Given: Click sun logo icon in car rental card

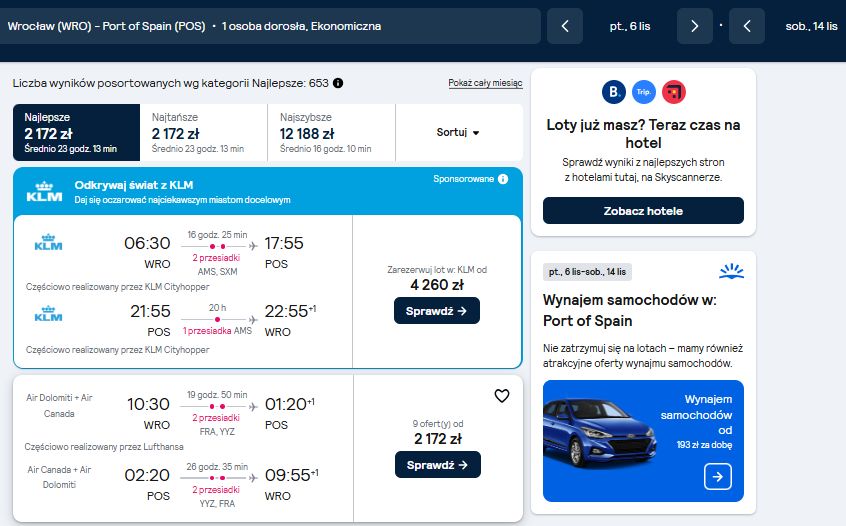Looking at the screenshot, I should (731, 271).
